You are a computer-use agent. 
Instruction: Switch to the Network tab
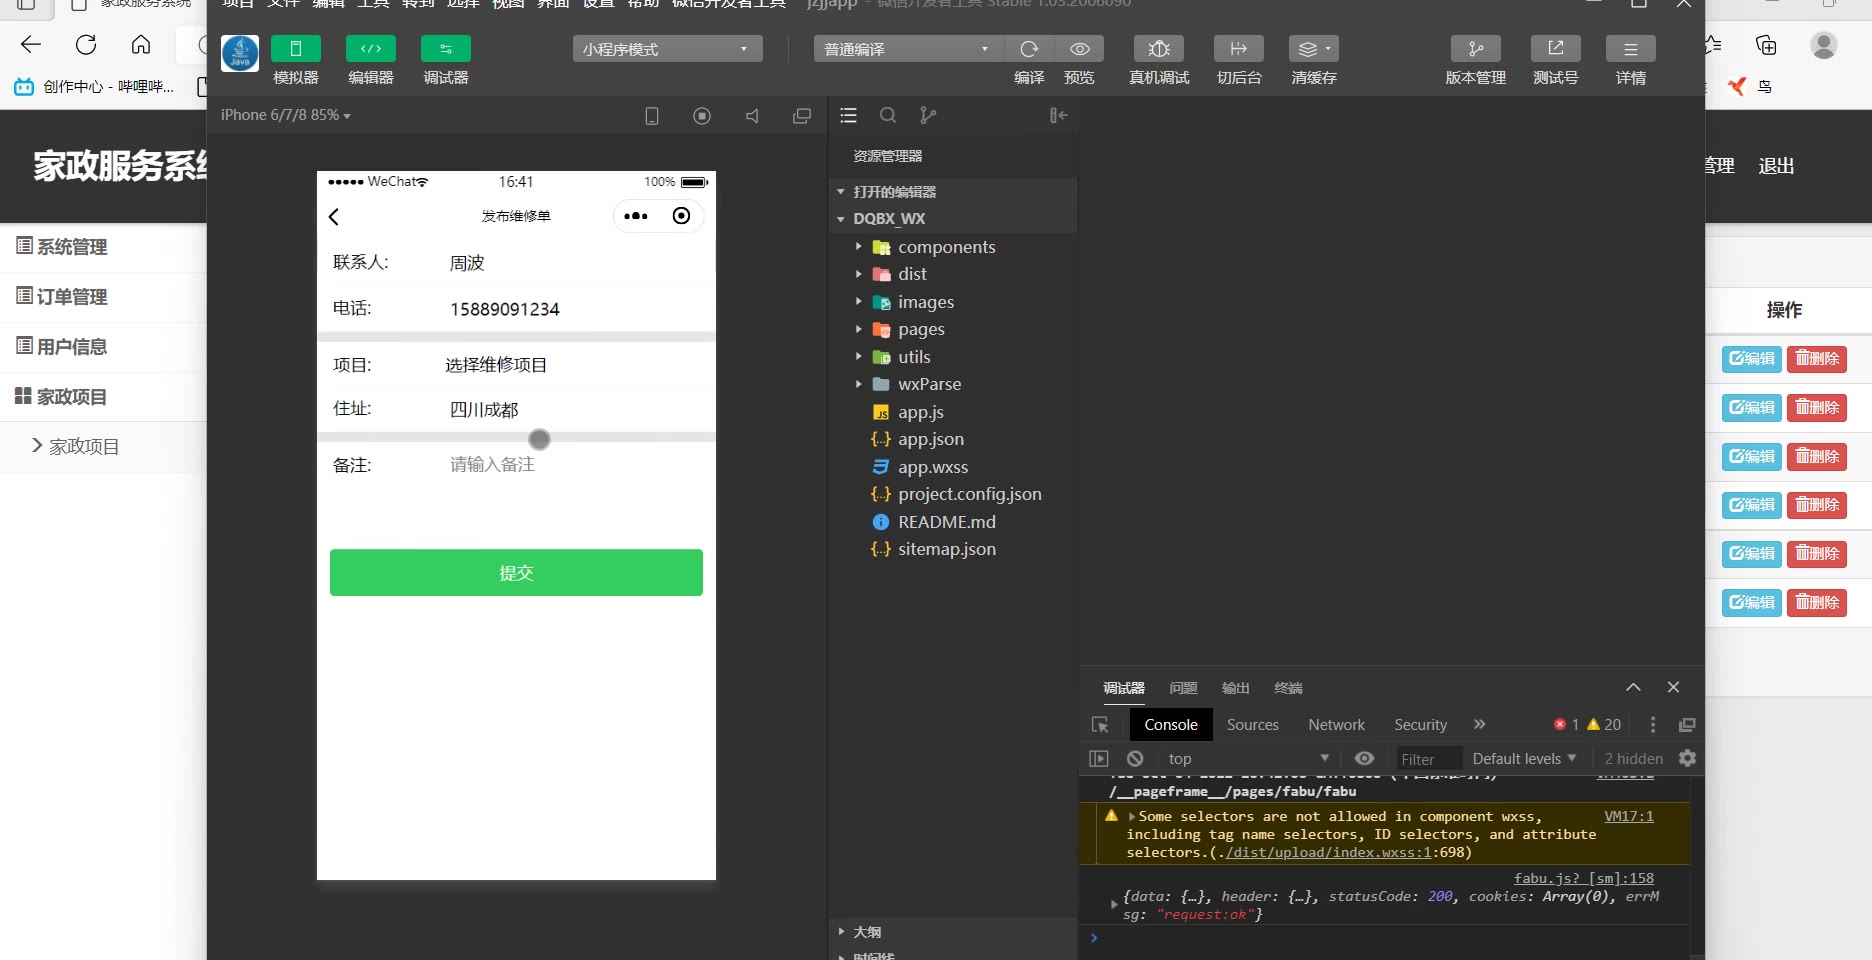coord(1337,725)
